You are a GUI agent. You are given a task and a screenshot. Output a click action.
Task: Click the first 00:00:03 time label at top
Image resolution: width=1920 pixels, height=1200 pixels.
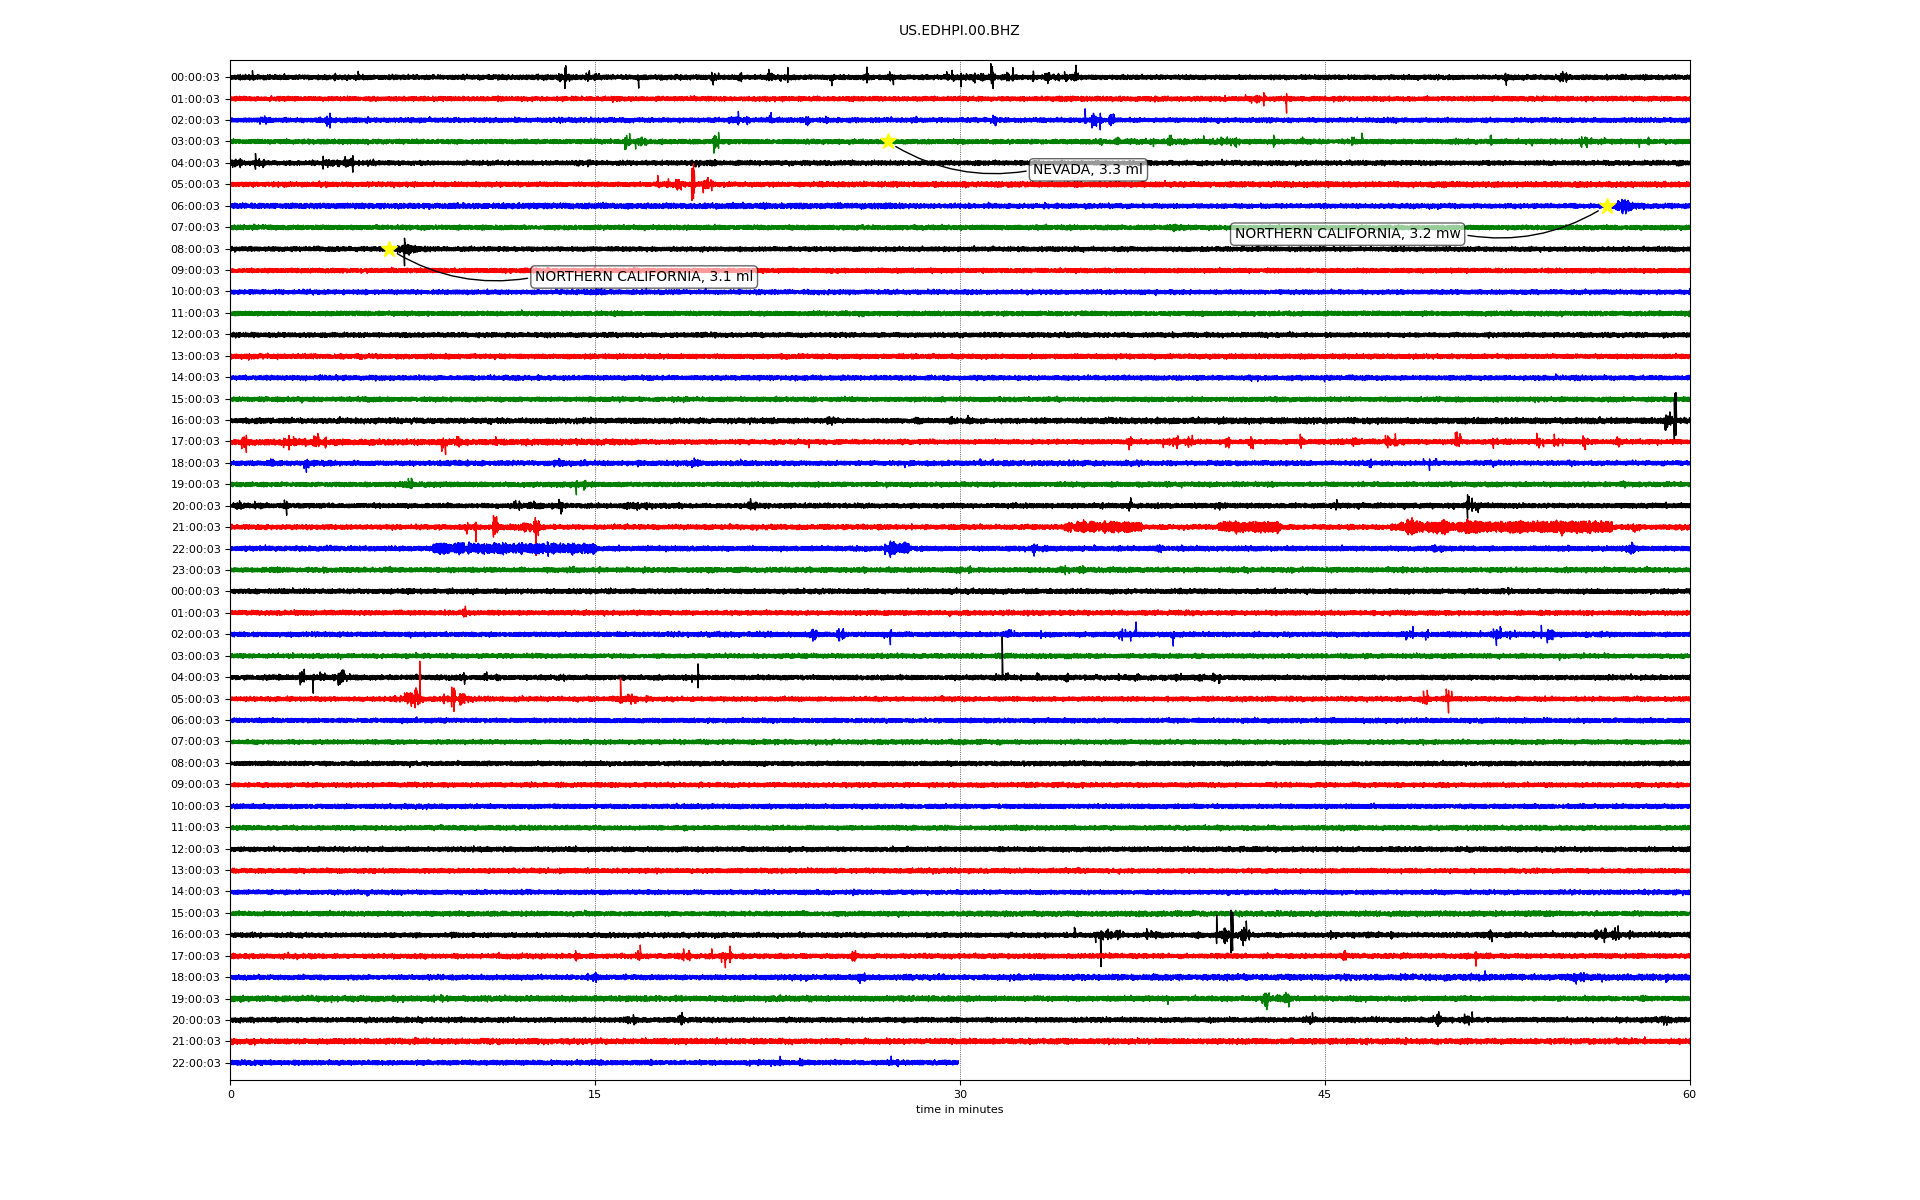(x=195, y=78)
